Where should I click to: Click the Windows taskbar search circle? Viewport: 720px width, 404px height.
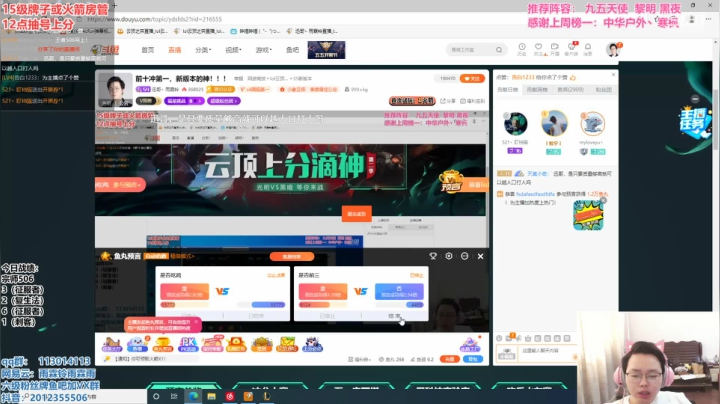[x=156, y=396]
